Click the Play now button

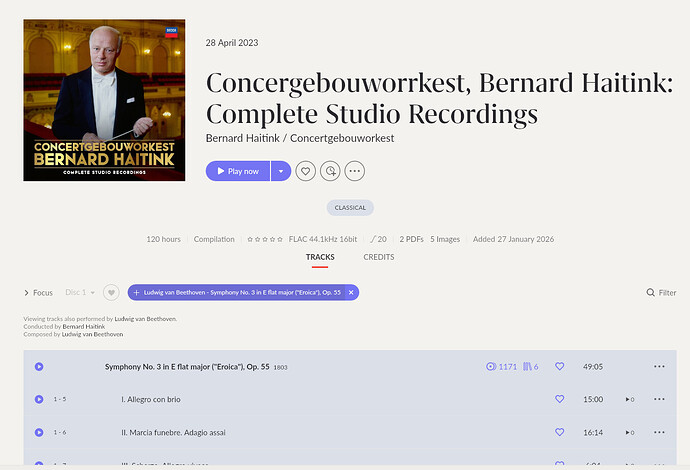coord(238,171)
